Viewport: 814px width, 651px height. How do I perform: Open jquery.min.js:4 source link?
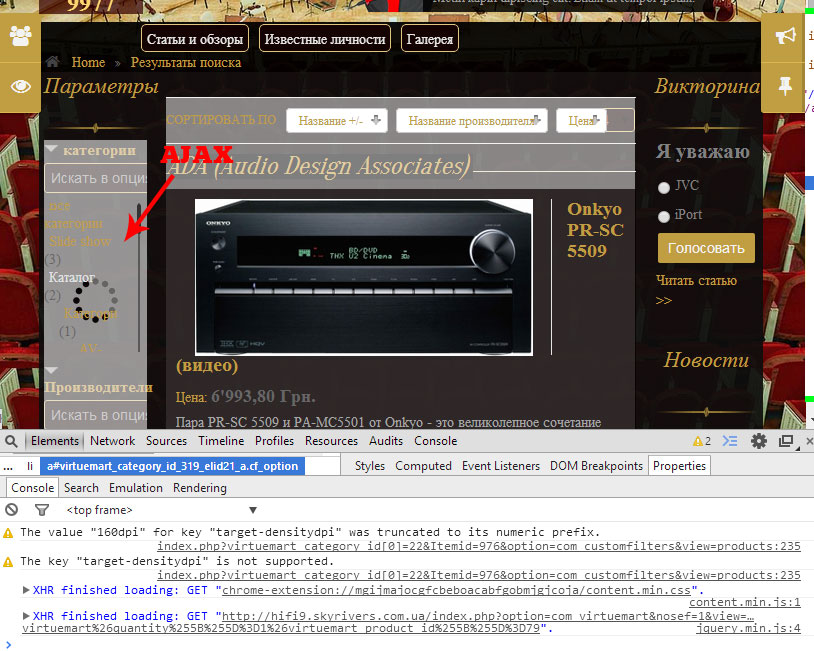748,628
